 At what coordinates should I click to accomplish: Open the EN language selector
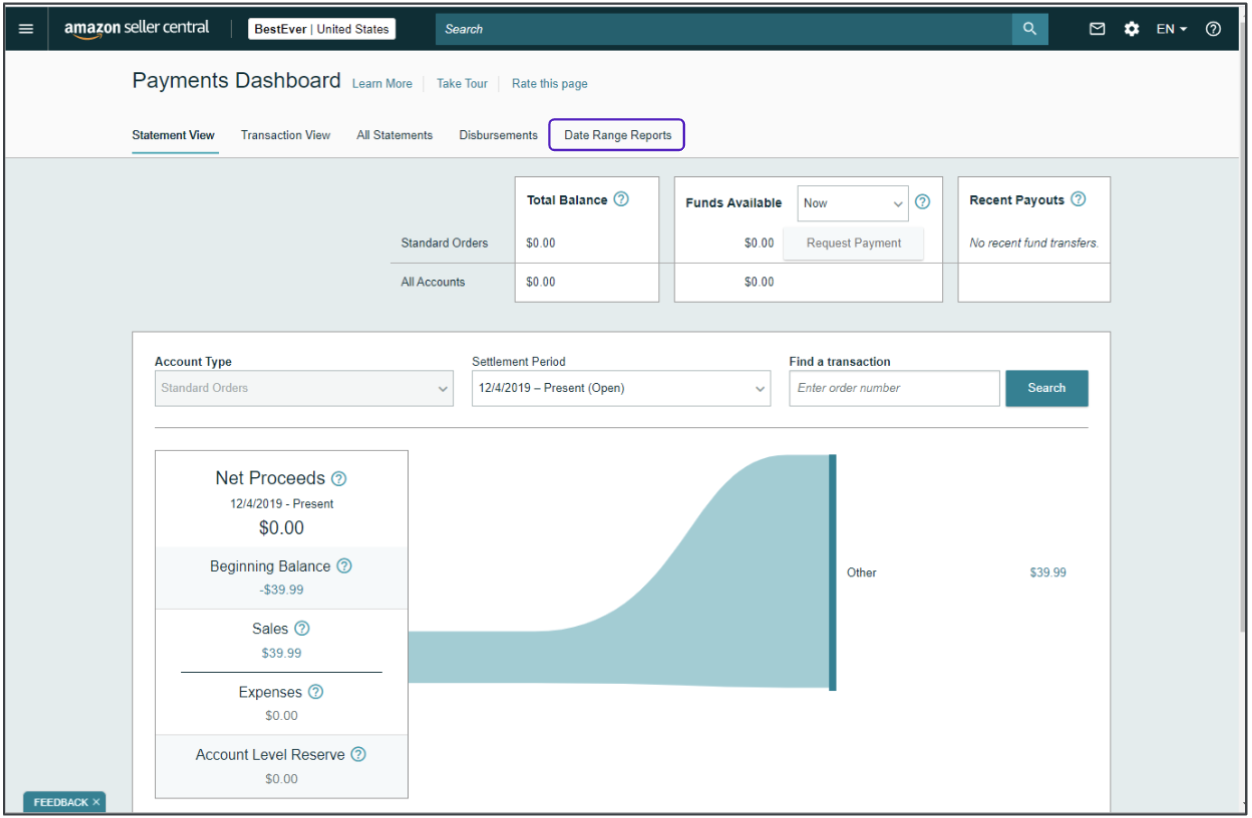point(1171,29)
